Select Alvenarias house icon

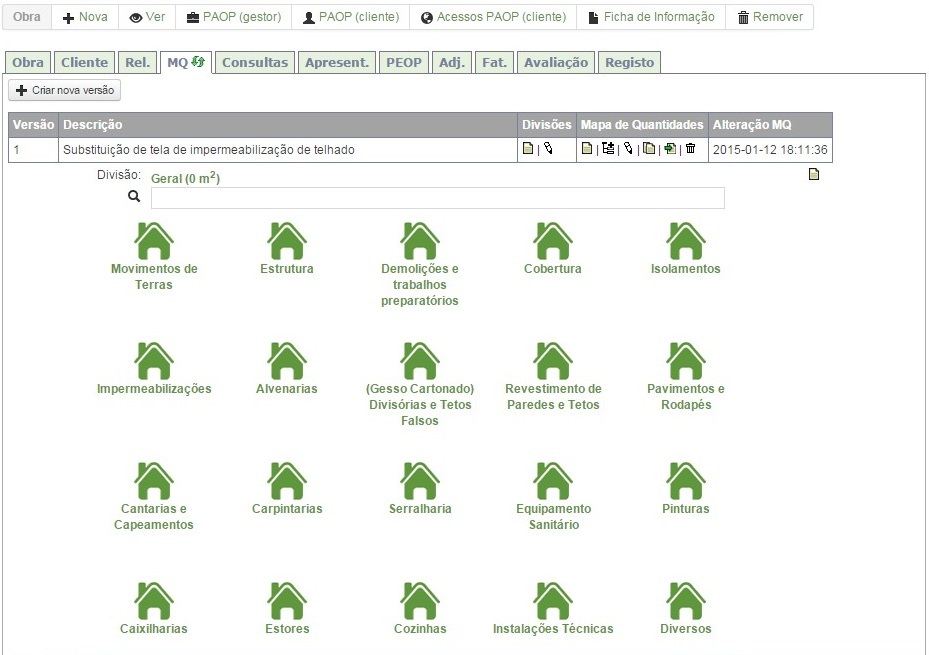[287, 361]
